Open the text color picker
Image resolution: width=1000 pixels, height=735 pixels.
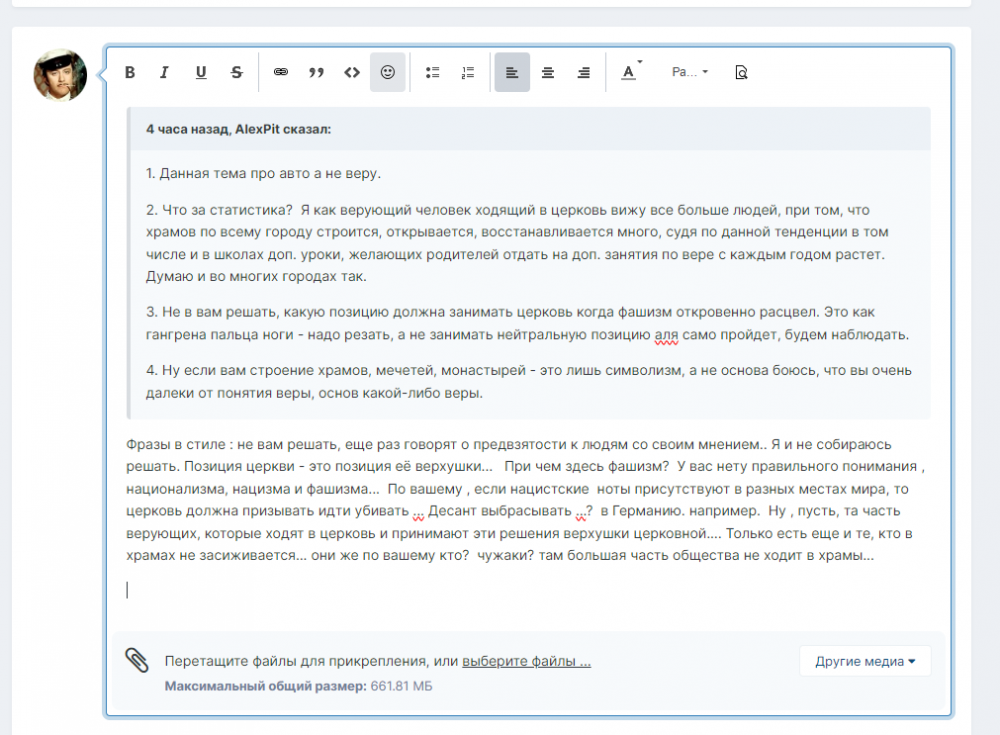(629, 72)
